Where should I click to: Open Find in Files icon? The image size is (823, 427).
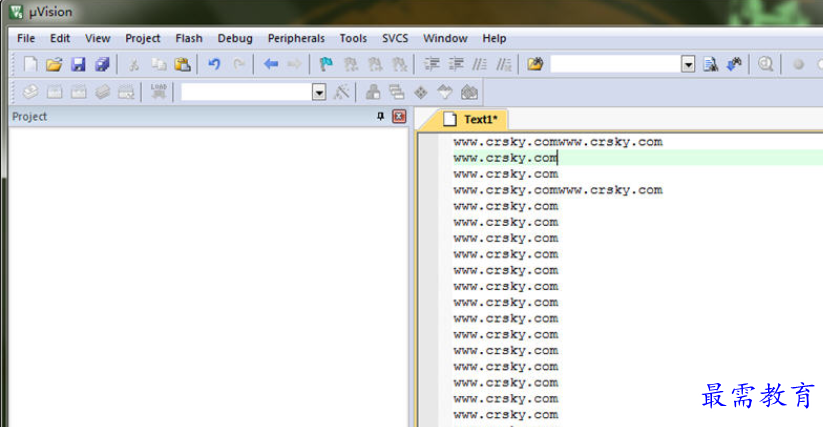(x=535, y=65)
